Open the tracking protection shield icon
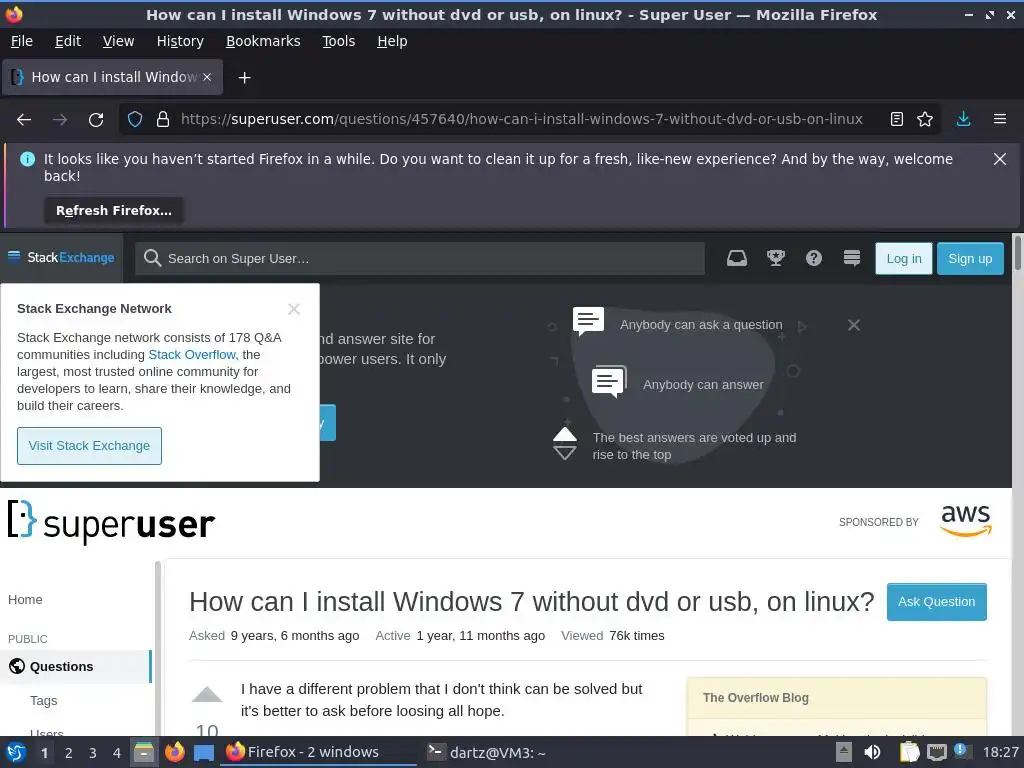1024x768 pixels. (x=135, y=120)
